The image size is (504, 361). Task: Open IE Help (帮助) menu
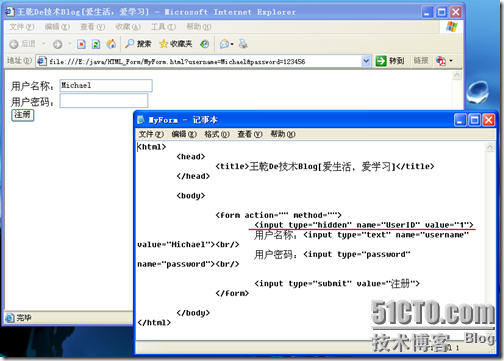click(x=199, y=27)
